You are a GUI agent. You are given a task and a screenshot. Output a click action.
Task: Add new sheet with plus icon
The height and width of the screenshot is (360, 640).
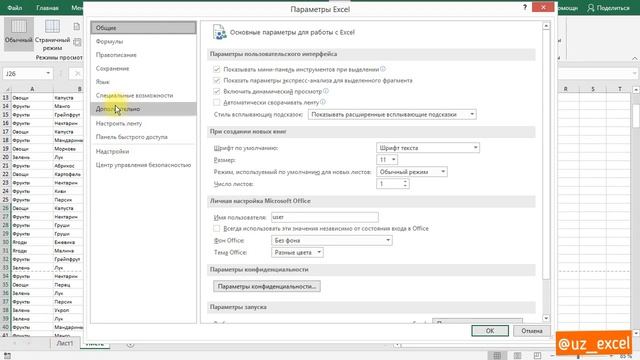[130, 344]
